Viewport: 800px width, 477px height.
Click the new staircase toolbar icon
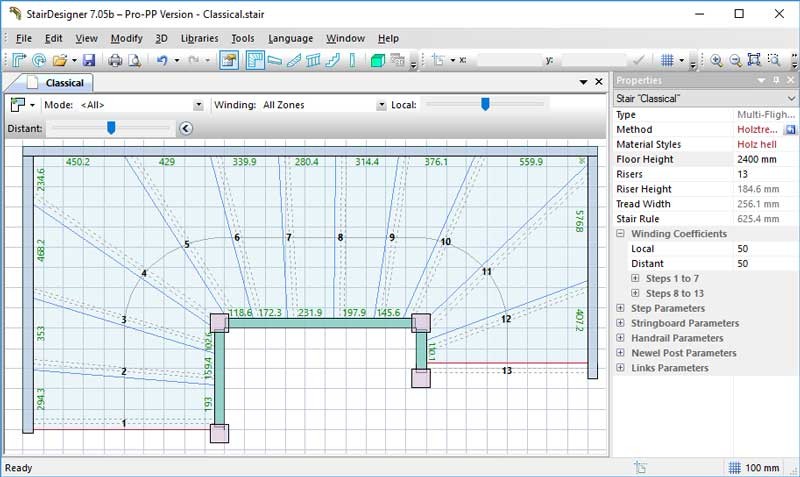19,60
